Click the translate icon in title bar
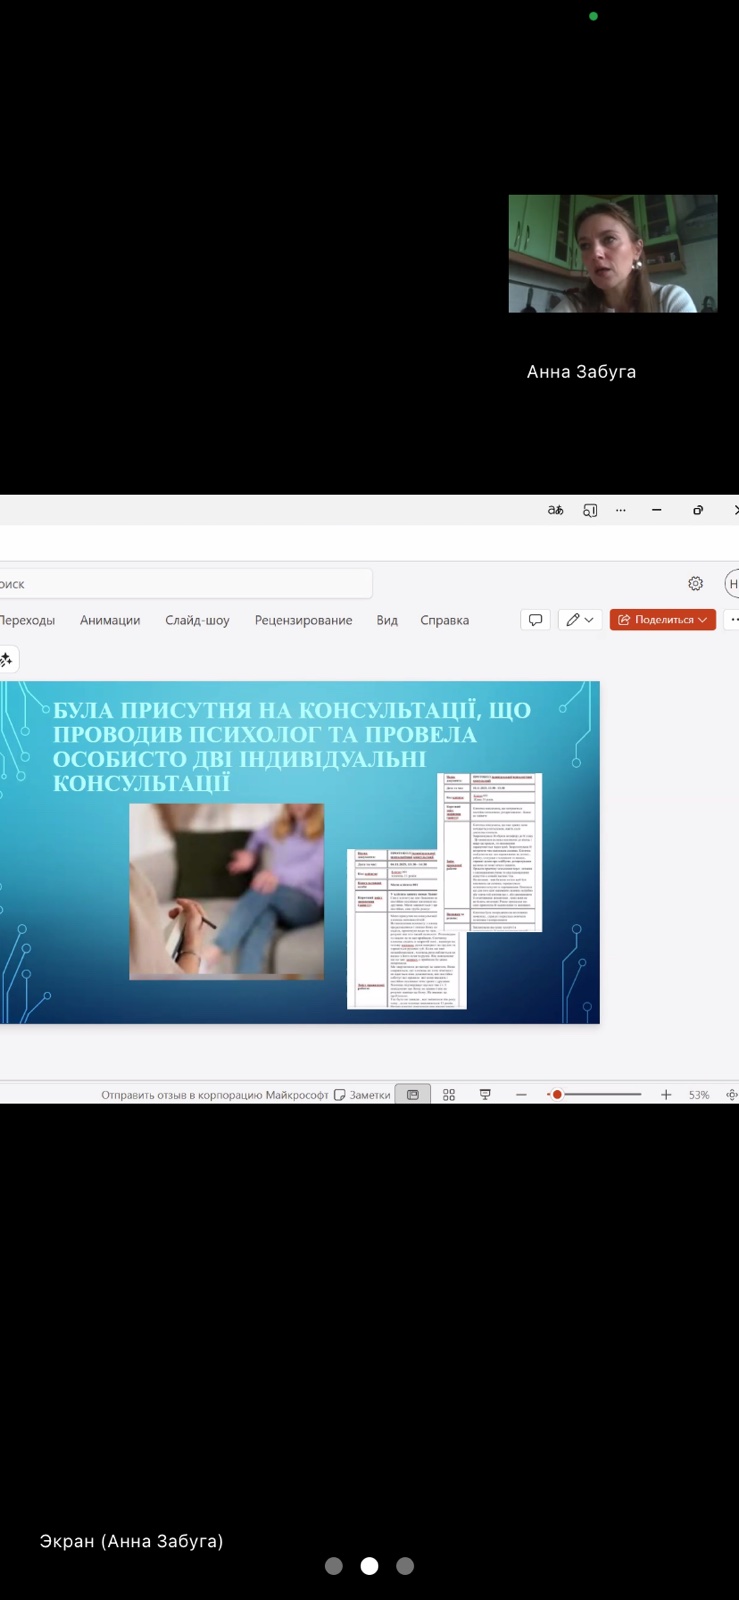Image resolution: width=739 pixels, height=1600 pixels. (555, 510)
